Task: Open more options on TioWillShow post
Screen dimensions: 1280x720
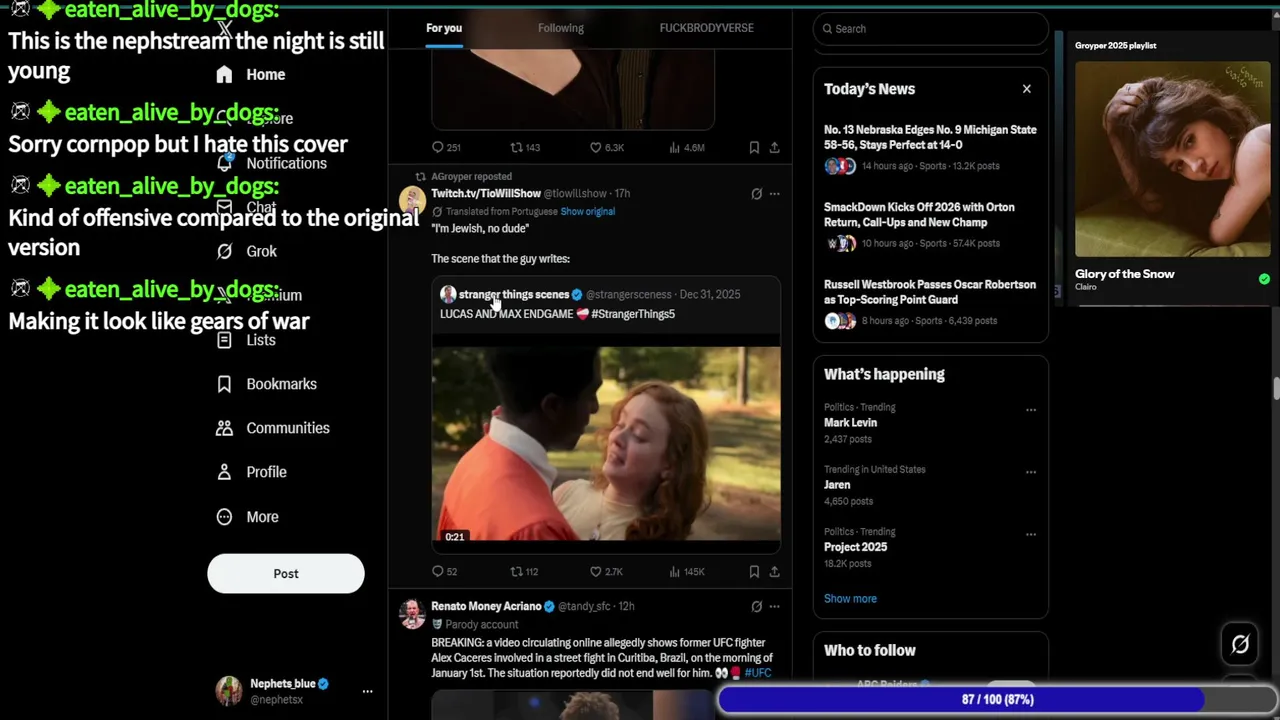Action: point(774,194)
